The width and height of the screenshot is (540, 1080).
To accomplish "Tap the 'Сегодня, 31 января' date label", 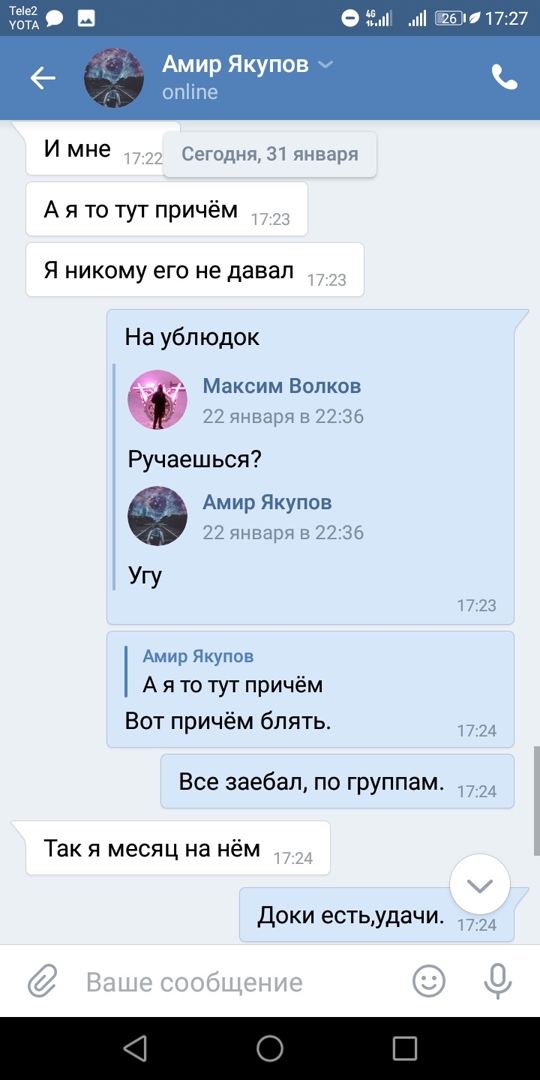I will tap(270, 154).
